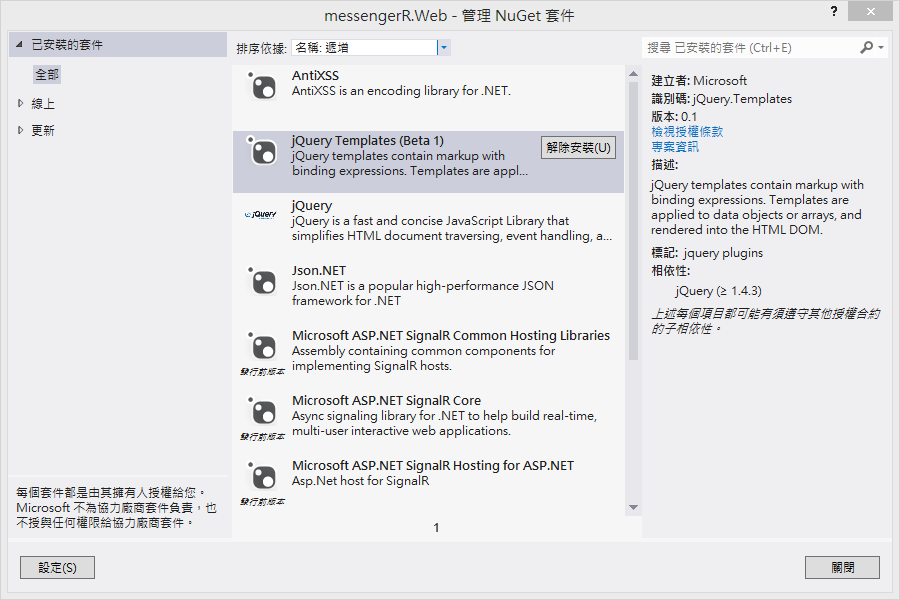900x600 pixels.
Task: Click the 關閉 close button
Action: click(842, 567)
